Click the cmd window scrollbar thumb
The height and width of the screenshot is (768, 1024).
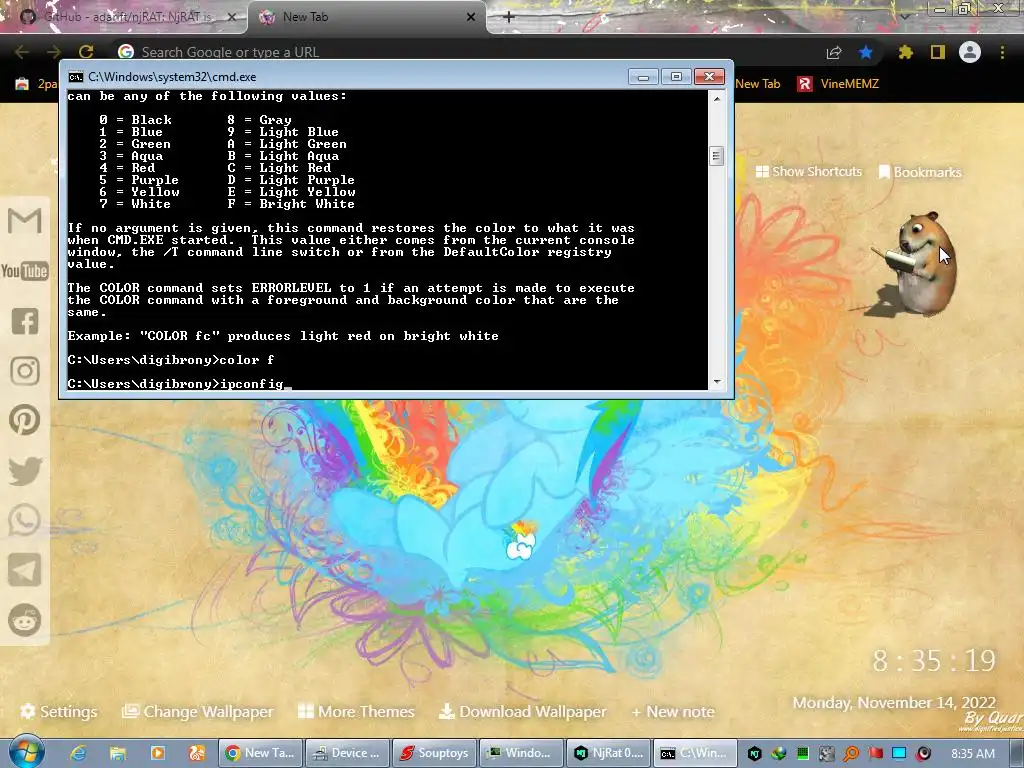(716, 155)
